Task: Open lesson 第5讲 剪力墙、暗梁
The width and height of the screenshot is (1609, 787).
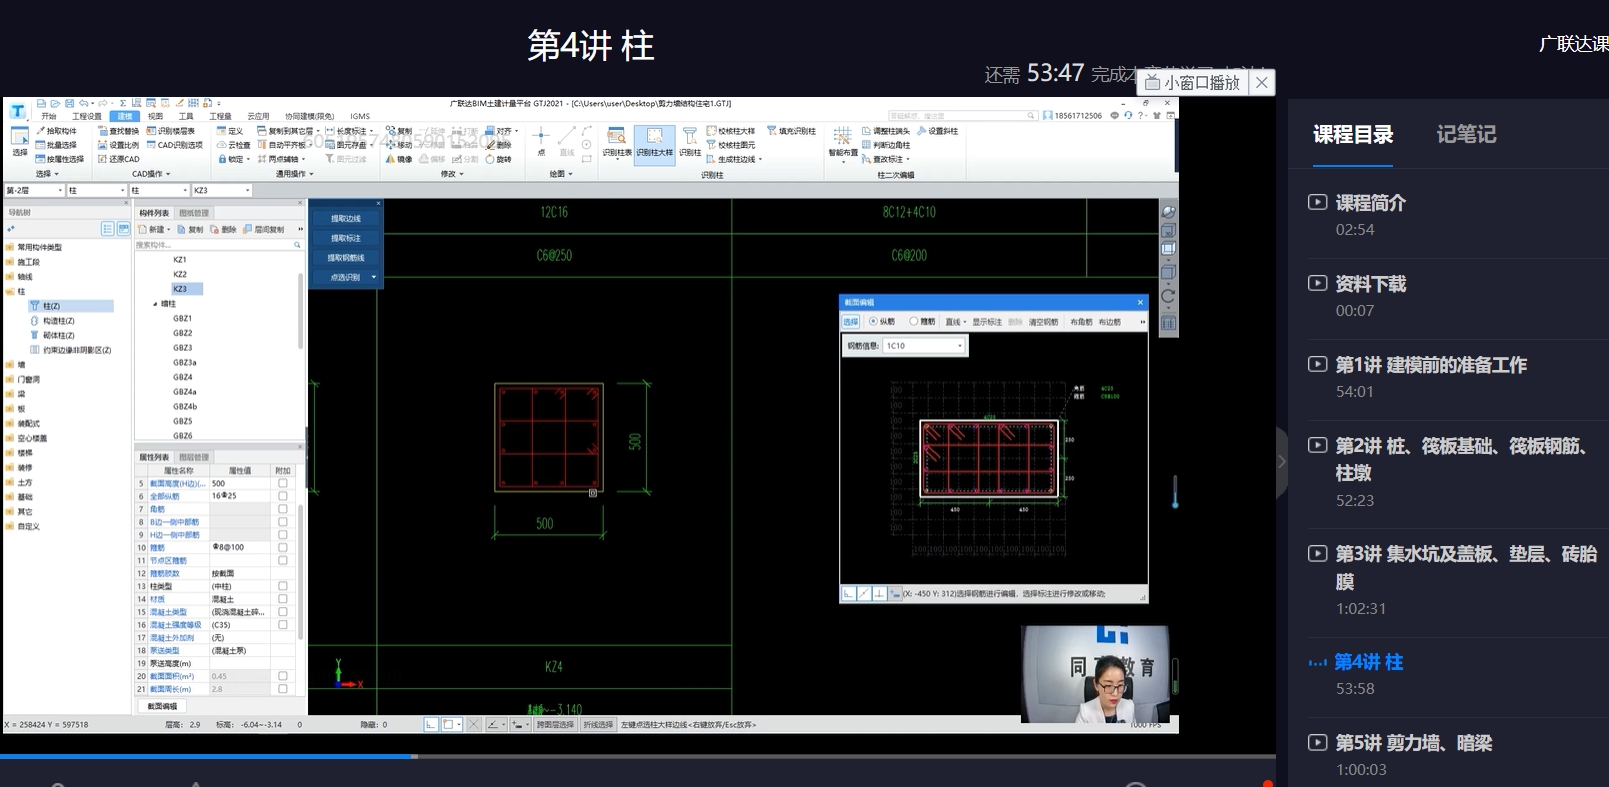Action: click(1413, 743)
